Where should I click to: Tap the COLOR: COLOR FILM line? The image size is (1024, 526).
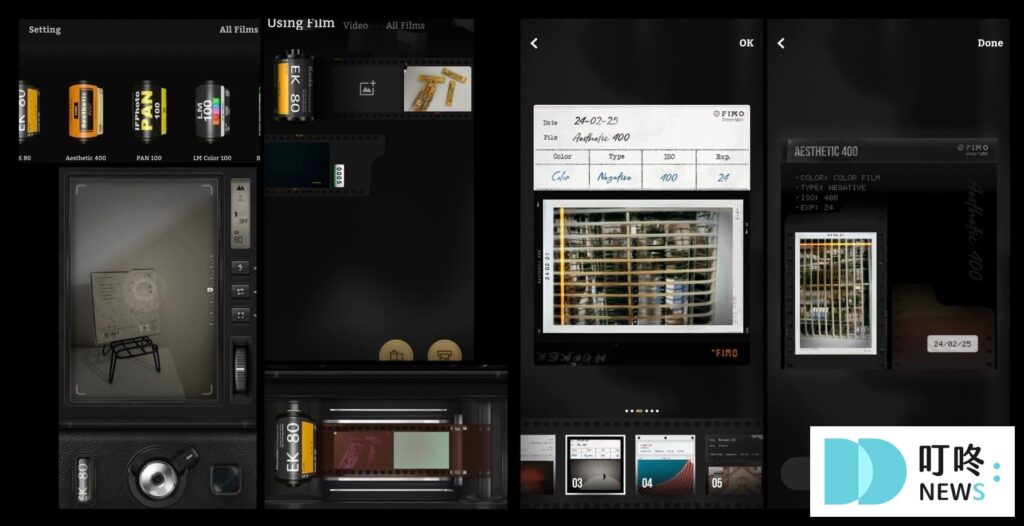838,177
